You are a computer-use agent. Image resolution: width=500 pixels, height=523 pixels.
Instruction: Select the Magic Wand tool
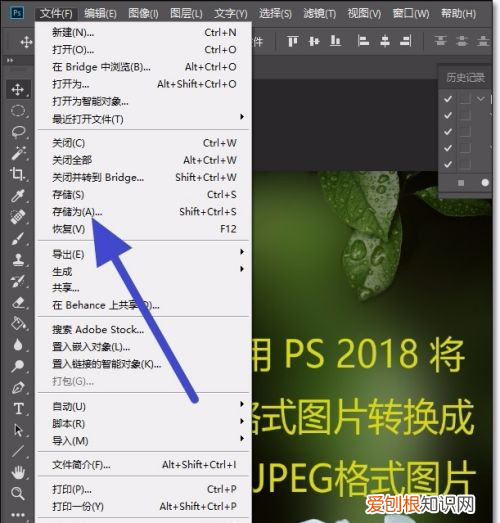18,153
